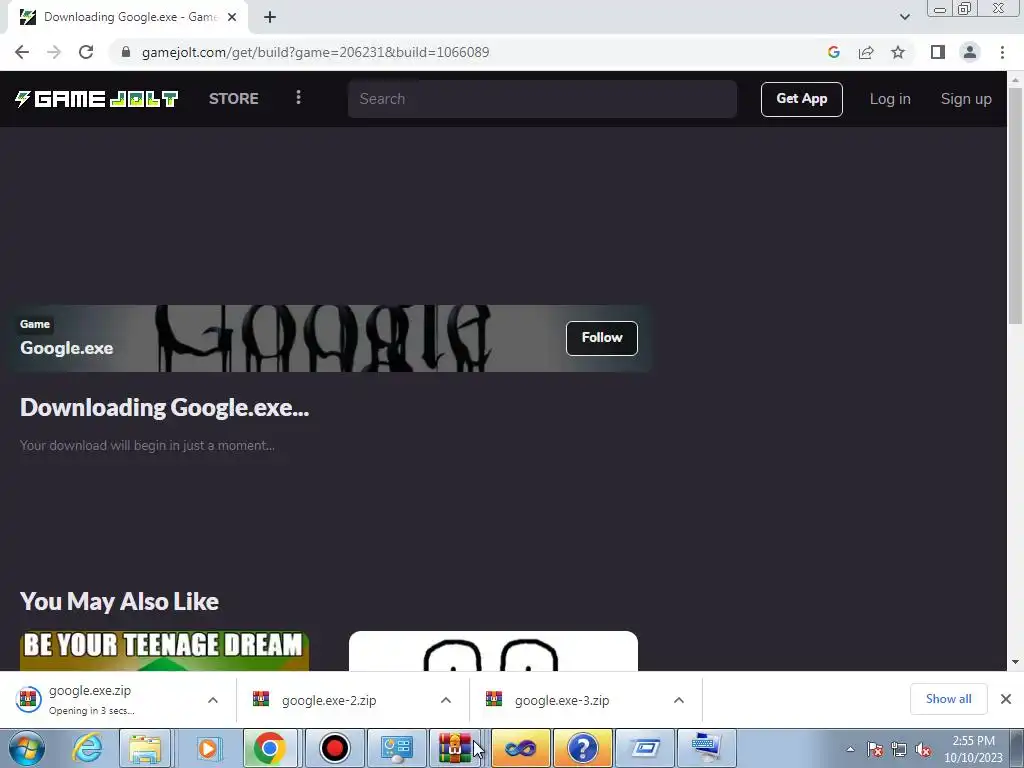Open the google.exe-3.zip download item
The width and height of the screenshot is (1024, 768).
point(548,700)
